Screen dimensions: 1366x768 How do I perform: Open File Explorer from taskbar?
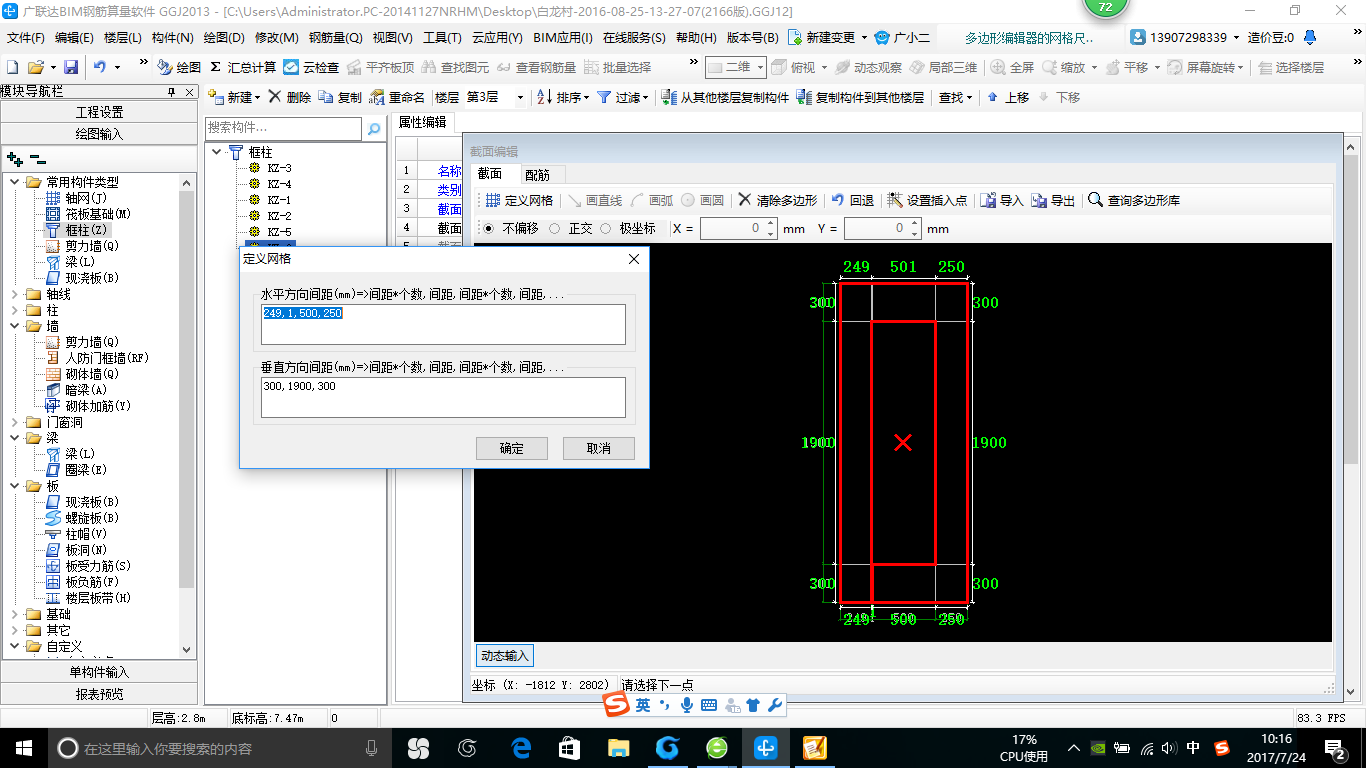click(619, 747)
